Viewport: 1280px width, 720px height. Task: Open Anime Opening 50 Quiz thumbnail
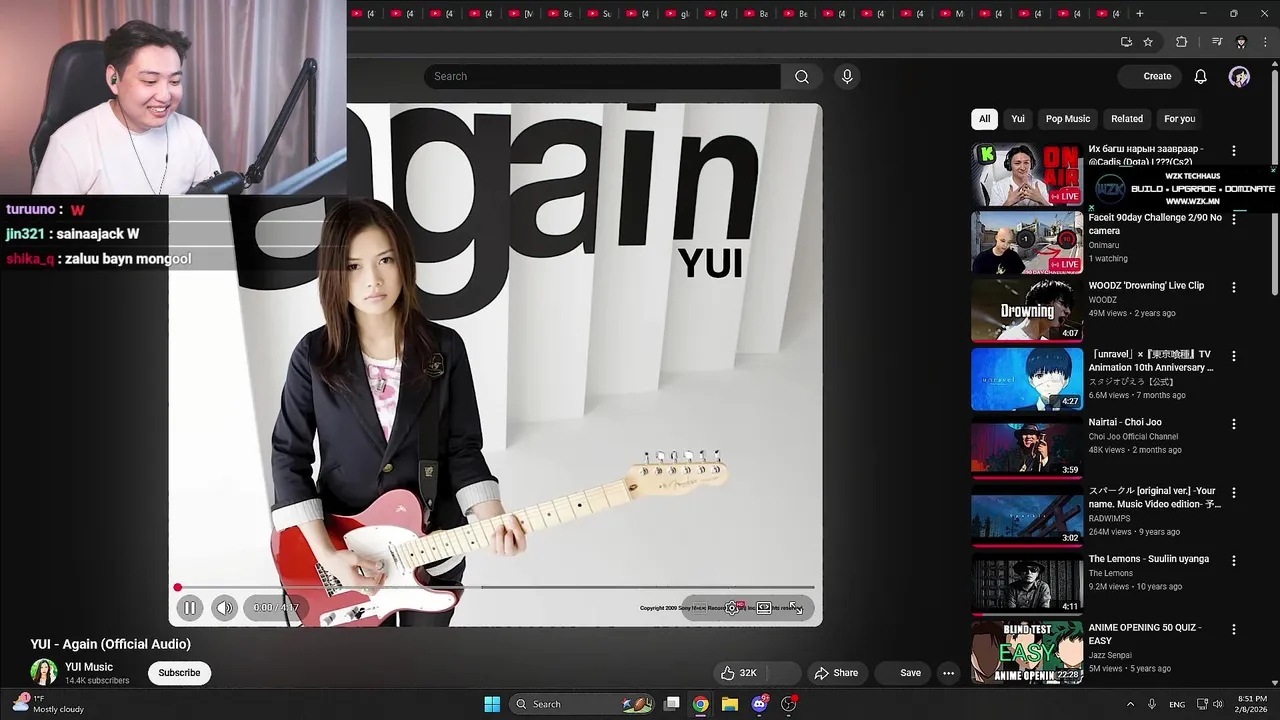pyautogui.click(x=1027, y=652)
